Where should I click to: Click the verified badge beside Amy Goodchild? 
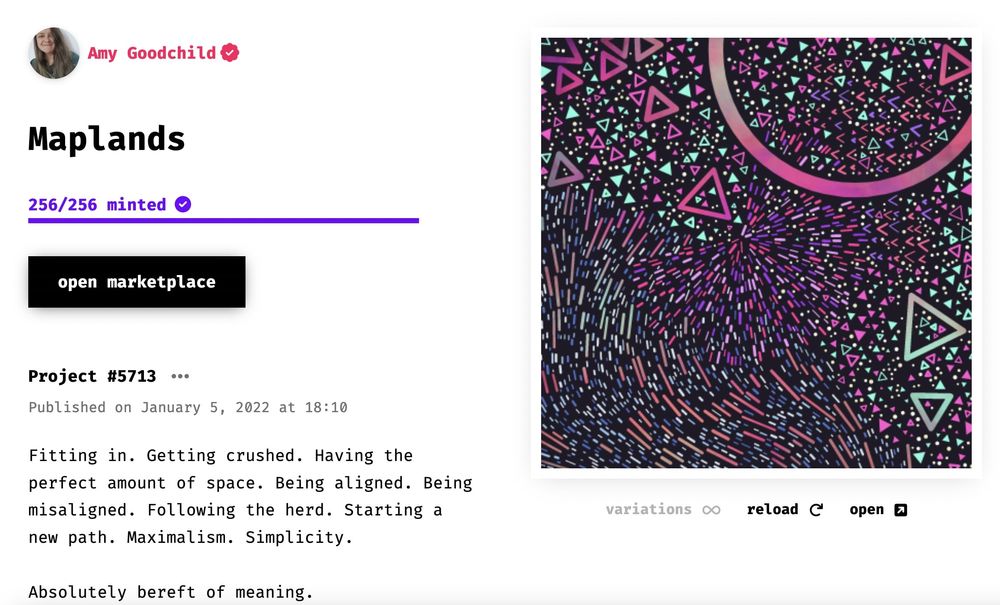click(x=230, y=53)
